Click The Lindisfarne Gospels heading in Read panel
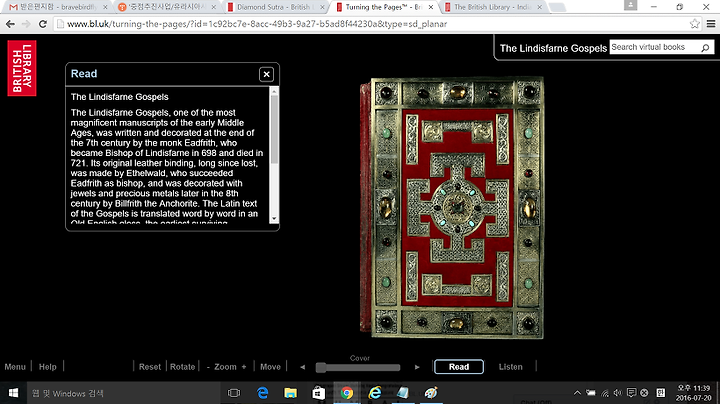 [x=119, y=97]
